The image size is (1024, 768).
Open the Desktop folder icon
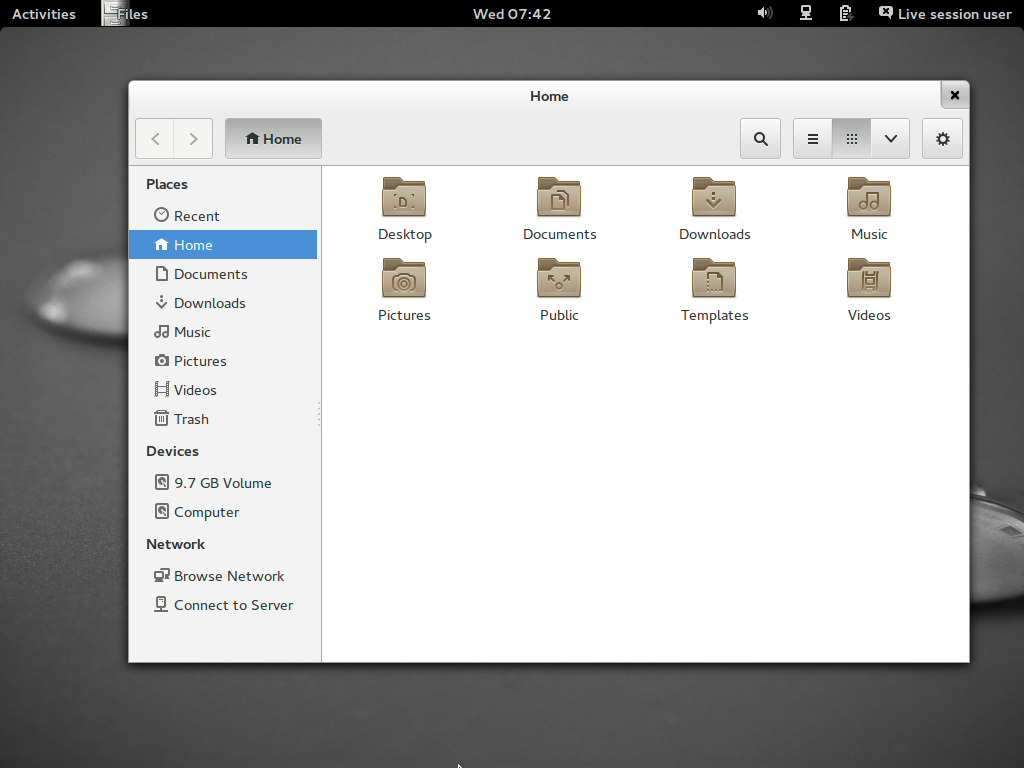click(404, 197)
